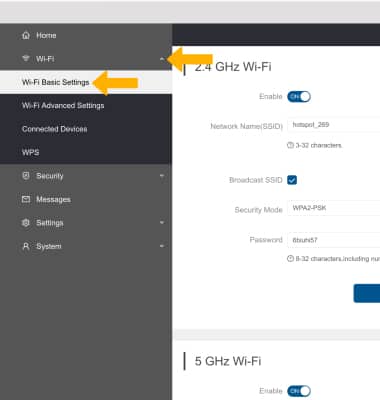Screen dimensions: 380x400
Task: Click the Settings gear icon
Action: tap(26, 222)
